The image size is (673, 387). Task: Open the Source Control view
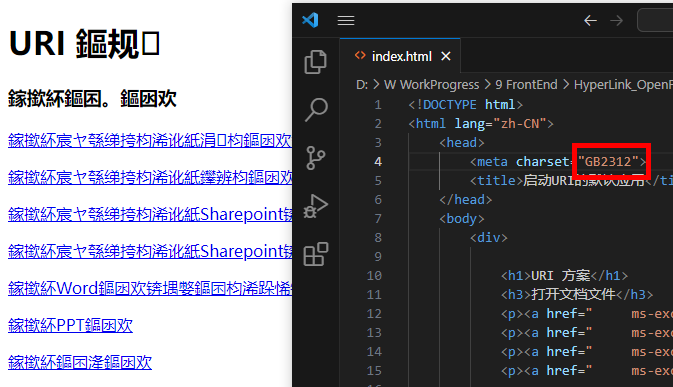pos(316,158)
